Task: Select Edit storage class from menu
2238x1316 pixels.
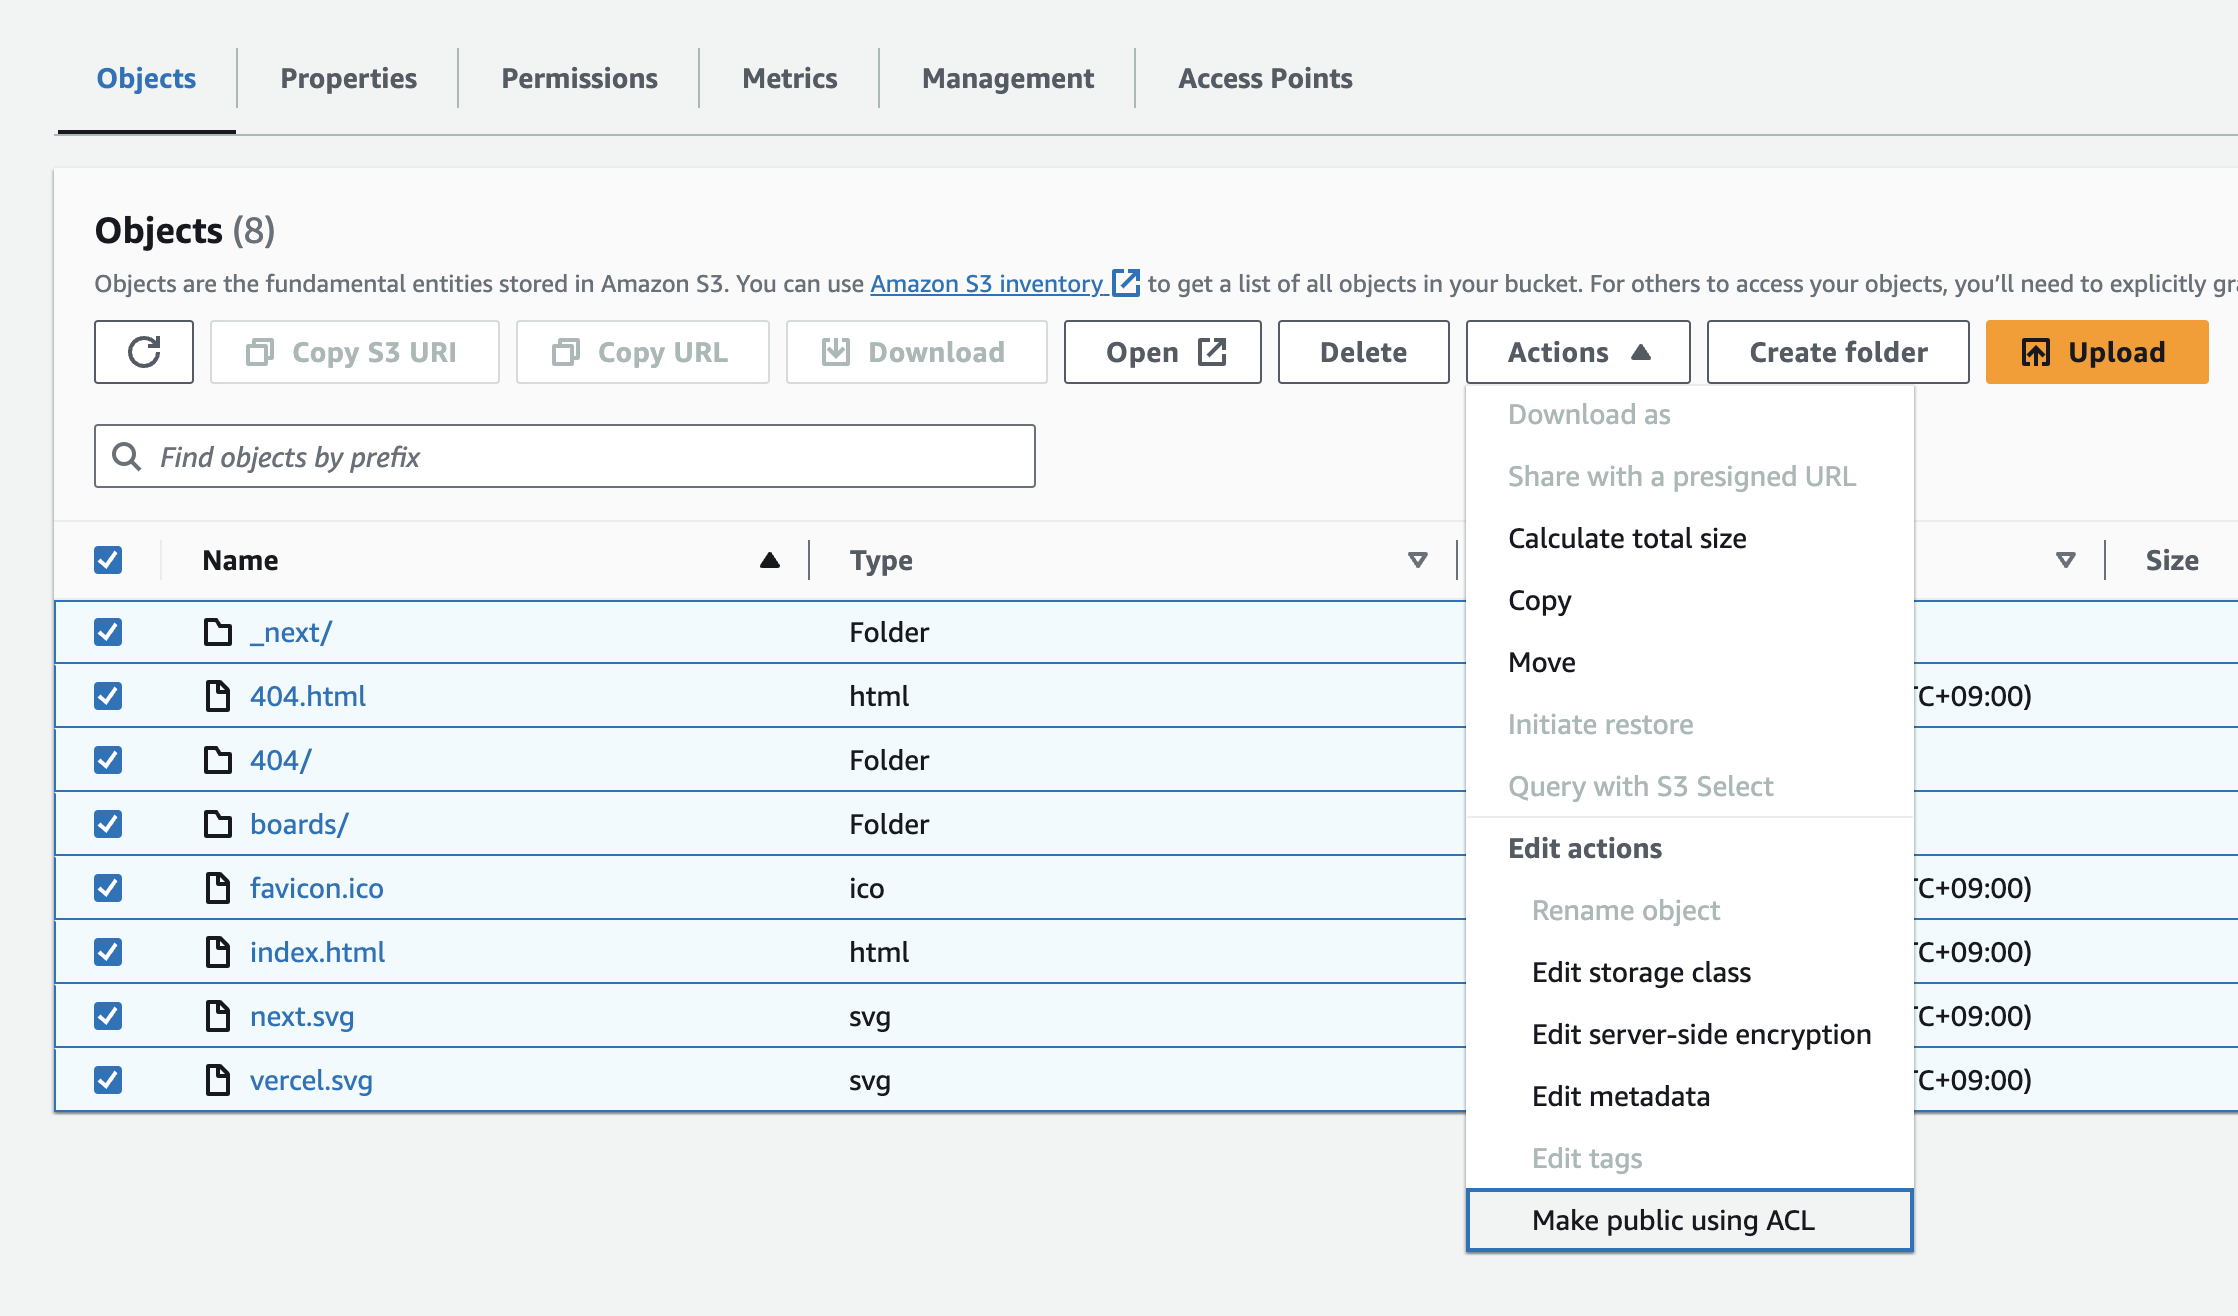Action: point(1641,972)
